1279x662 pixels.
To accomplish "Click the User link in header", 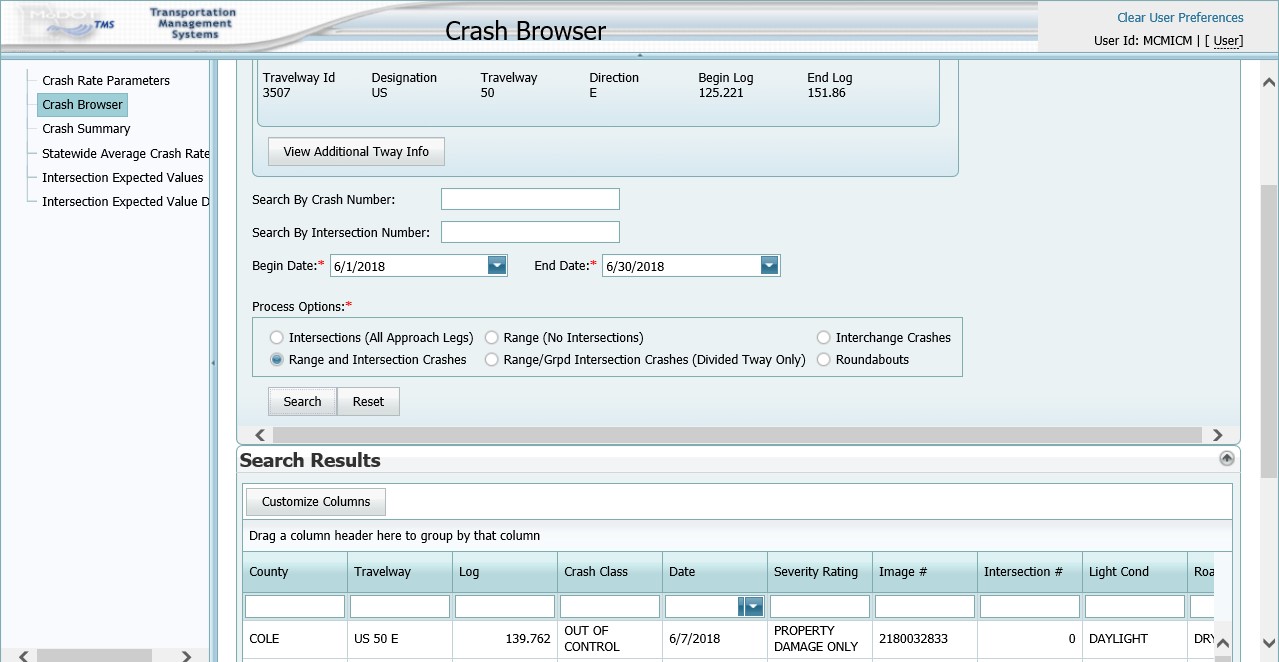I will click(x=1227, y=41).
